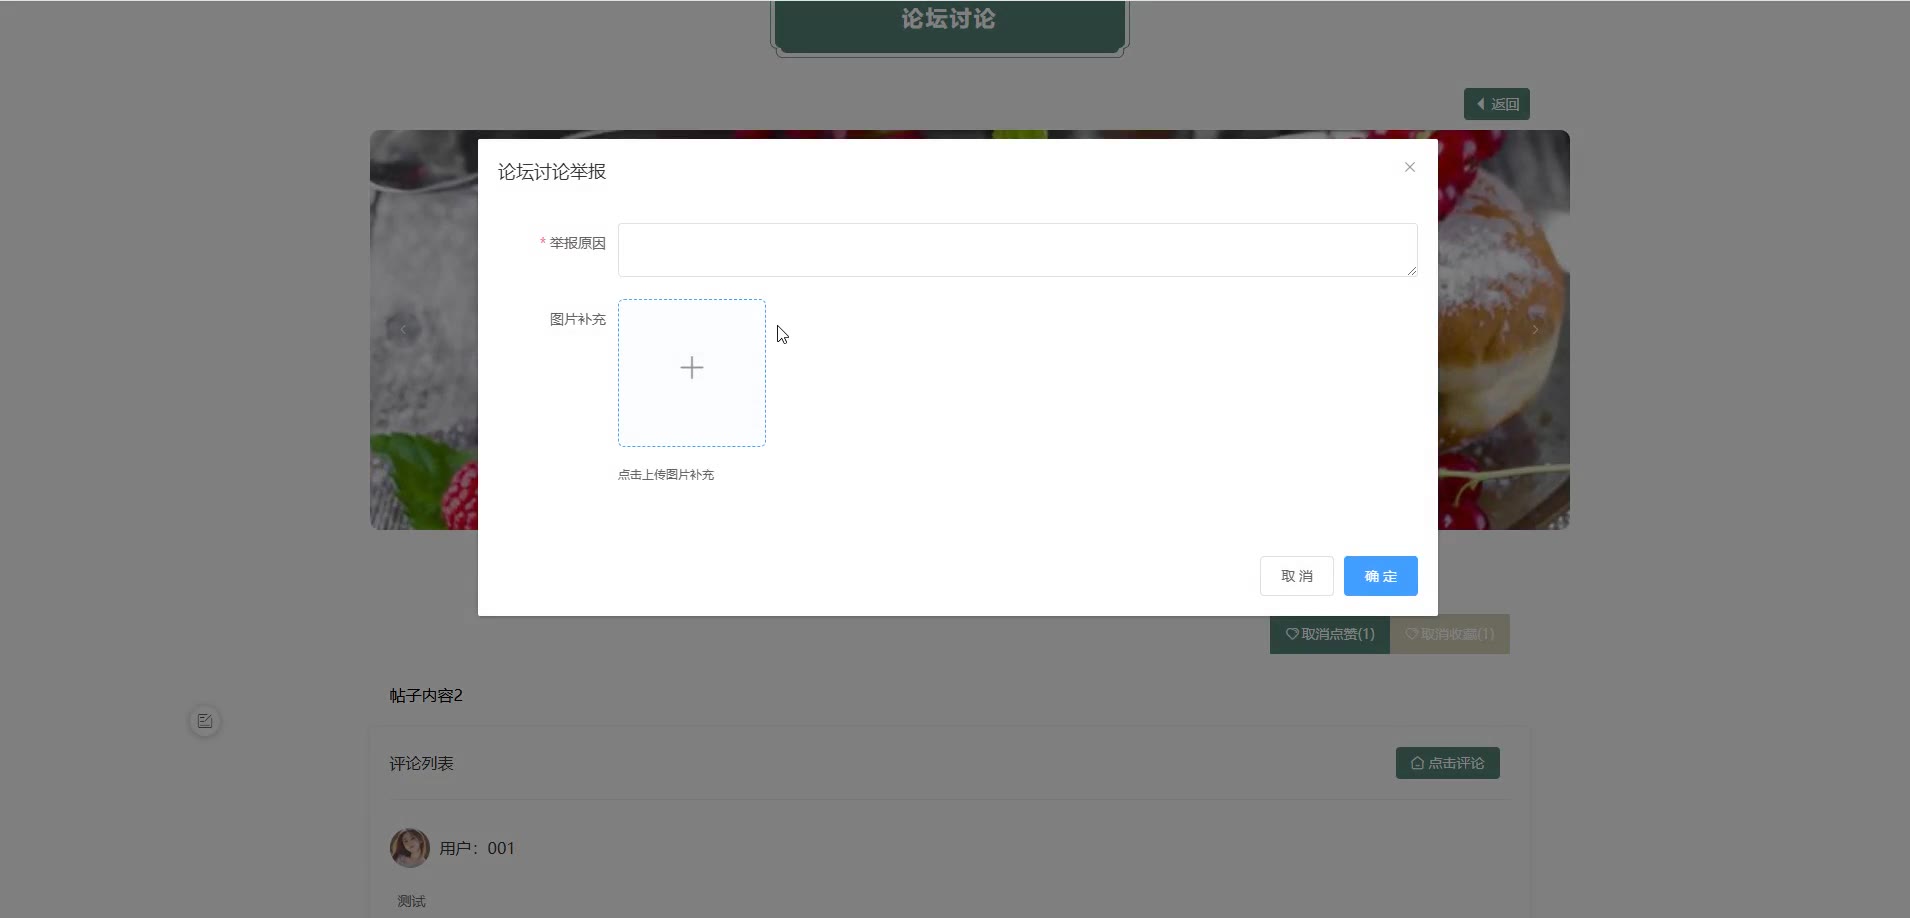Click the 用户: 001 username
Image resolution: width=1910 pixels, height=918 pixels.
(477, 848)
